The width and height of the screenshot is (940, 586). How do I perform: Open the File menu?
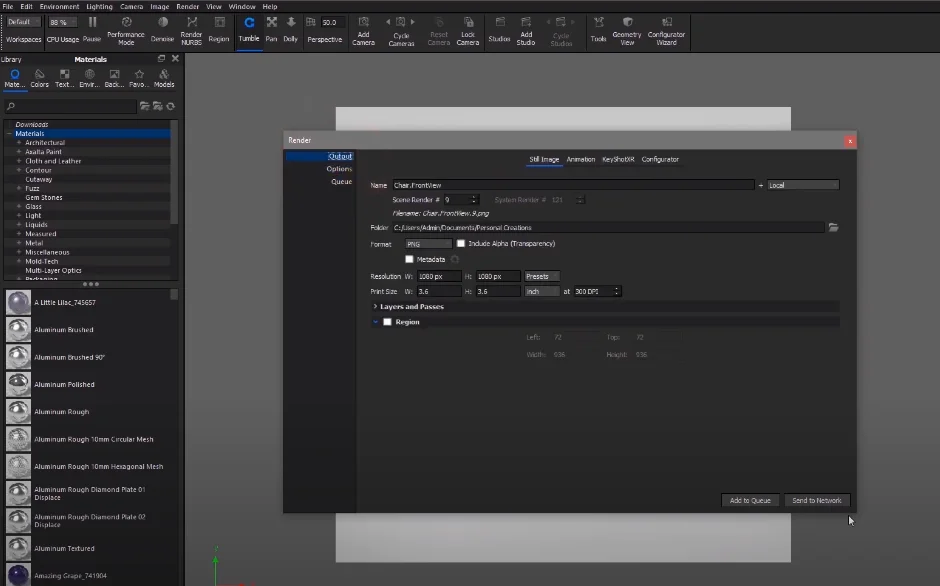[x=8, y=7]
